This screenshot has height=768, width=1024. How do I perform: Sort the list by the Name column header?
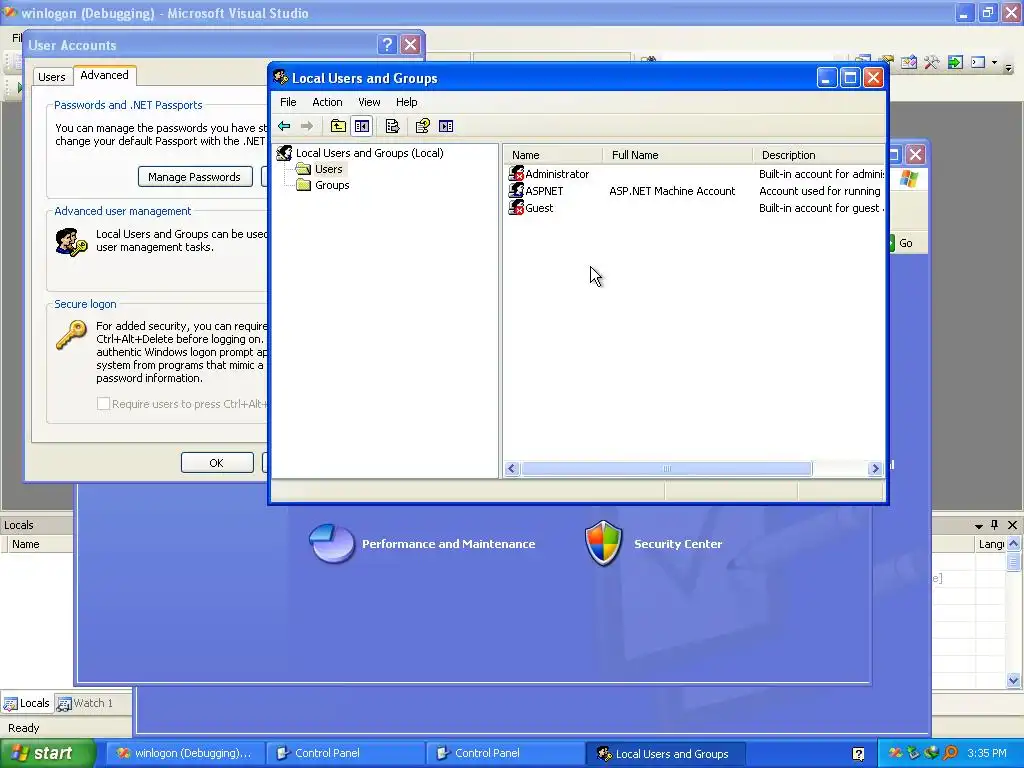pos(552,155)
